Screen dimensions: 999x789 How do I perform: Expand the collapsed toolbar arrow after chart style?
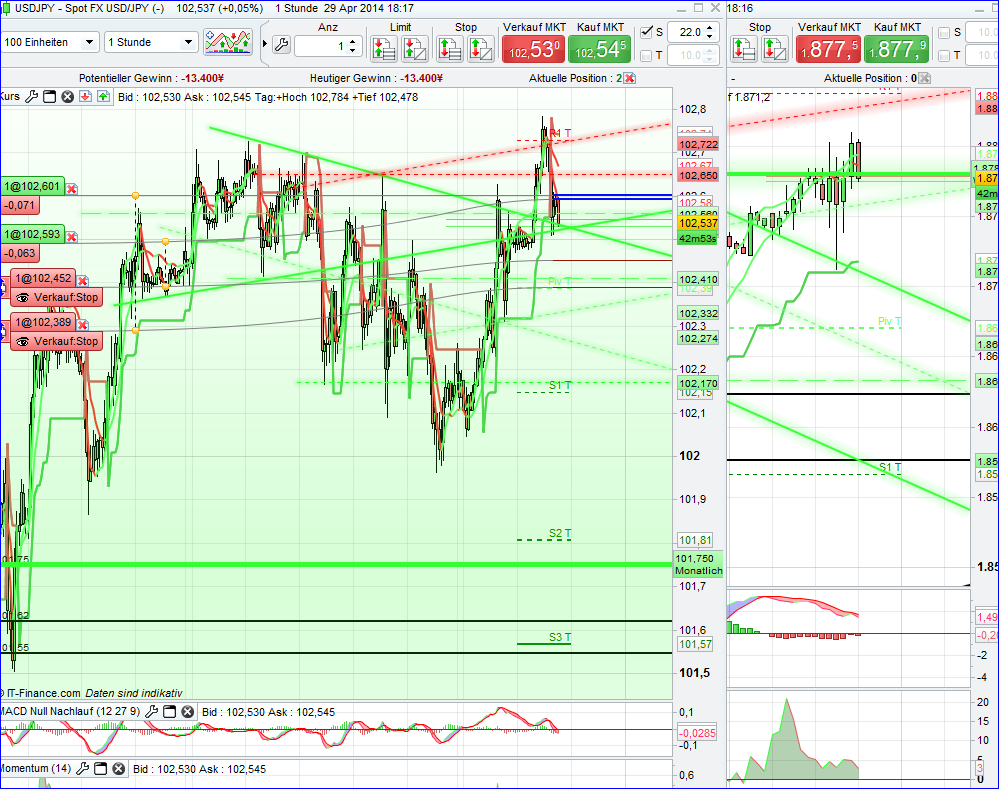tap(264, 44)
